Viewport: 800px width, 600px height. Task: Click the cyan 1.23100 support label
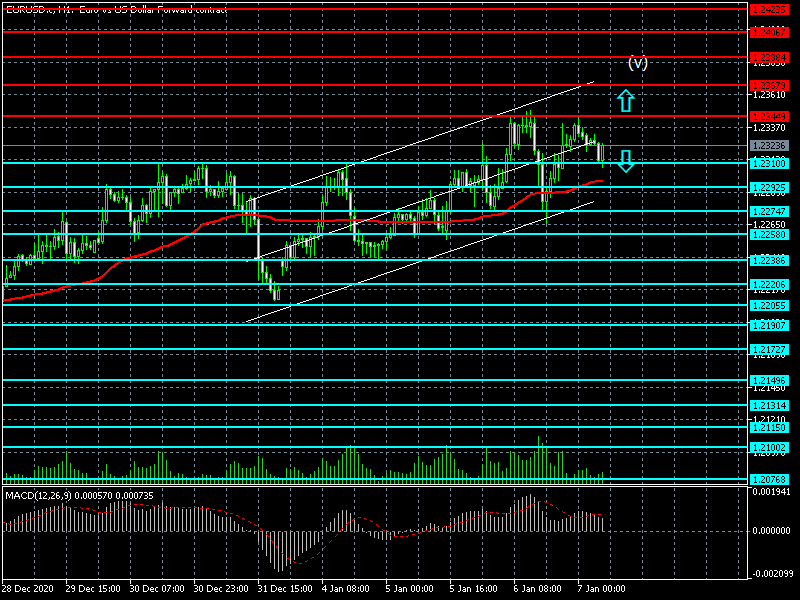tap(768, 163)
